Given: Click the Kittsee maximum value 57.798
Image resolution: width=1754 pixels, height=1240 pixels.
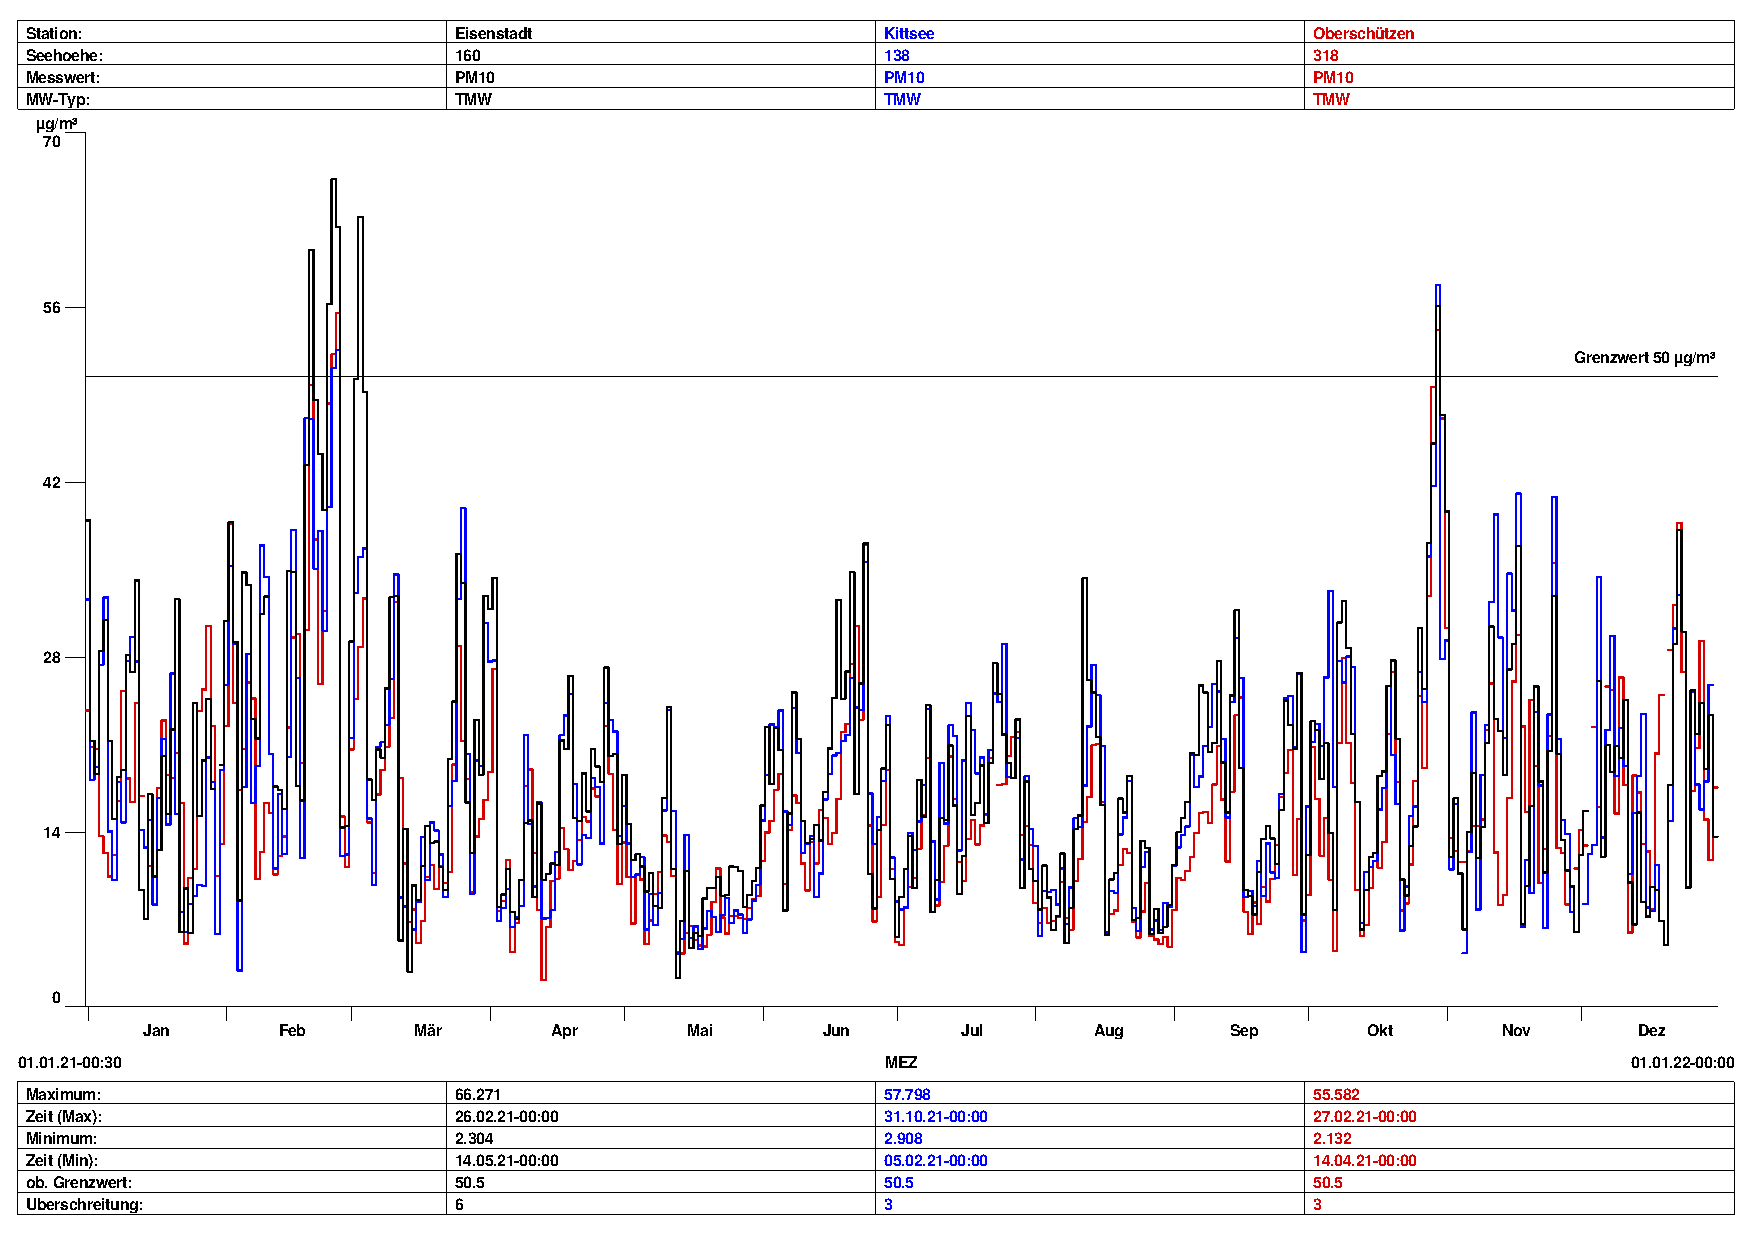Looking at the screenshot, I should point(906,1094).
